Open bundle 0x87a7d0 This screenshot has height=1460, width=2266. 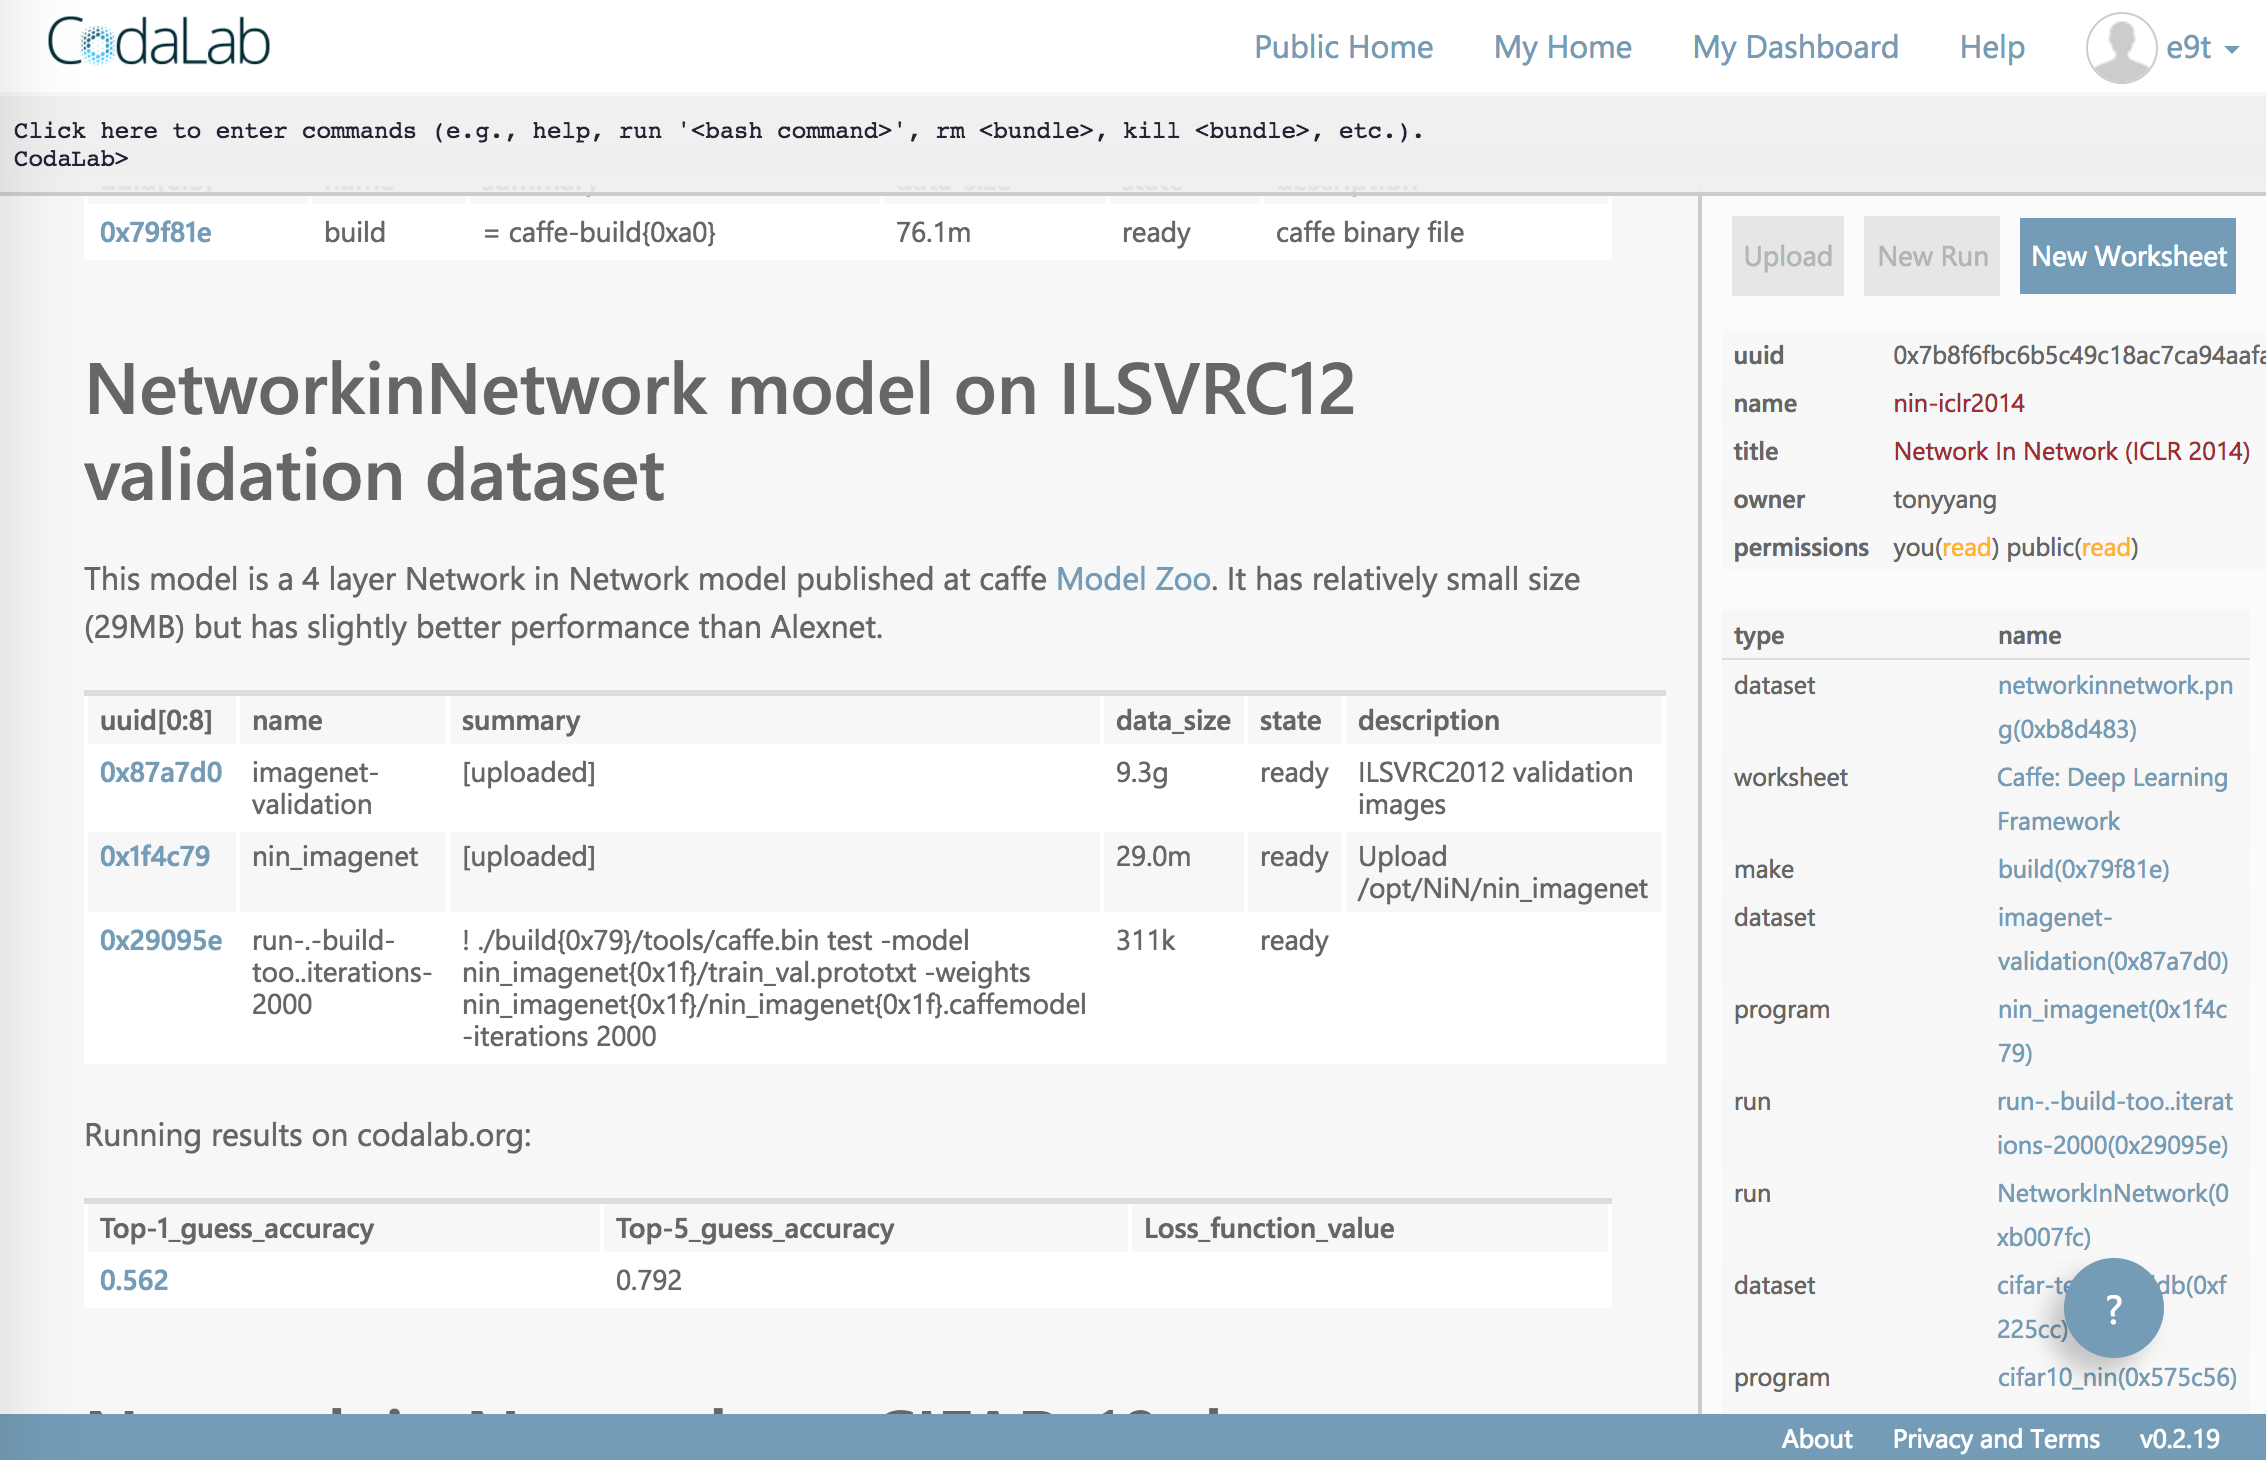(x=160, y=772)
